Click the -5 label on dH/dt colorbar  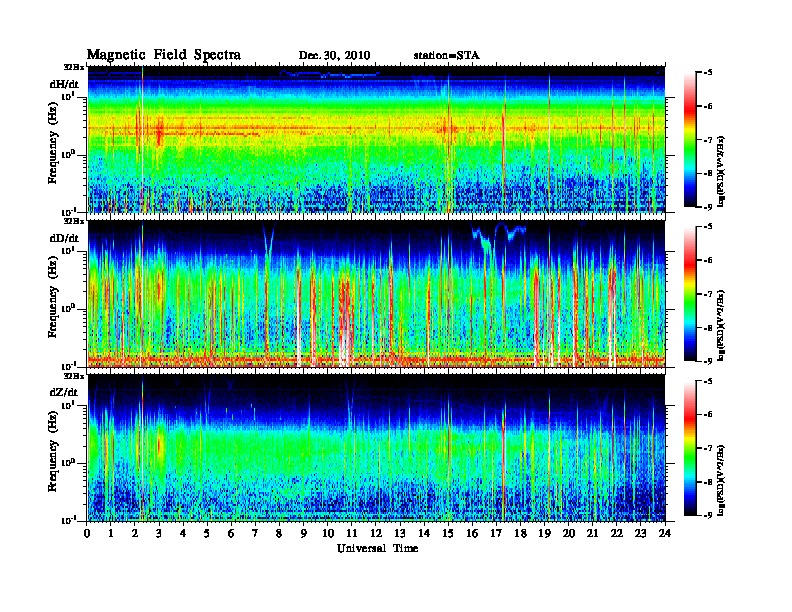point(708,72)
